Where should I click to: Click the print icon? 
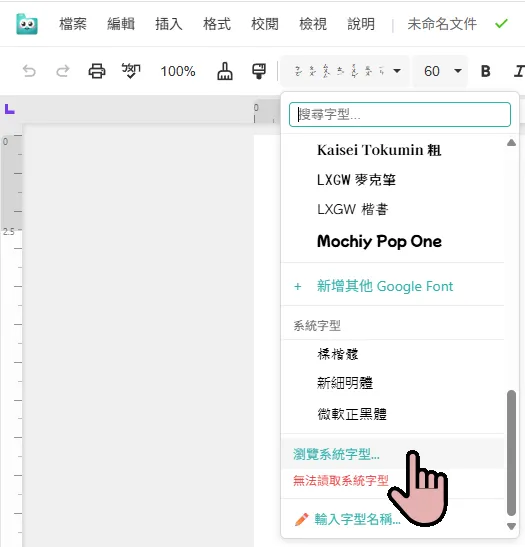(x=97, y=71)
